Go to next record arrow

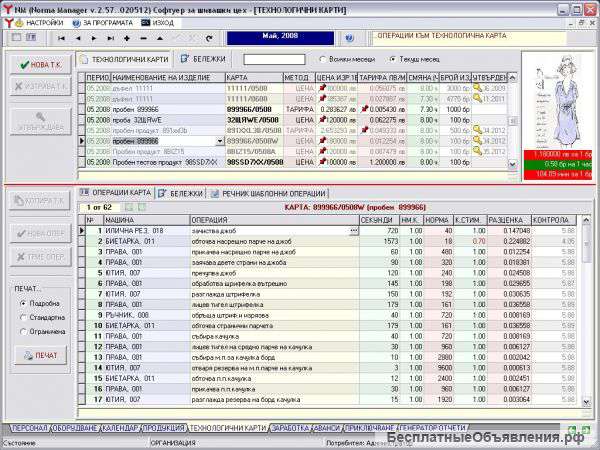[94, 38]
